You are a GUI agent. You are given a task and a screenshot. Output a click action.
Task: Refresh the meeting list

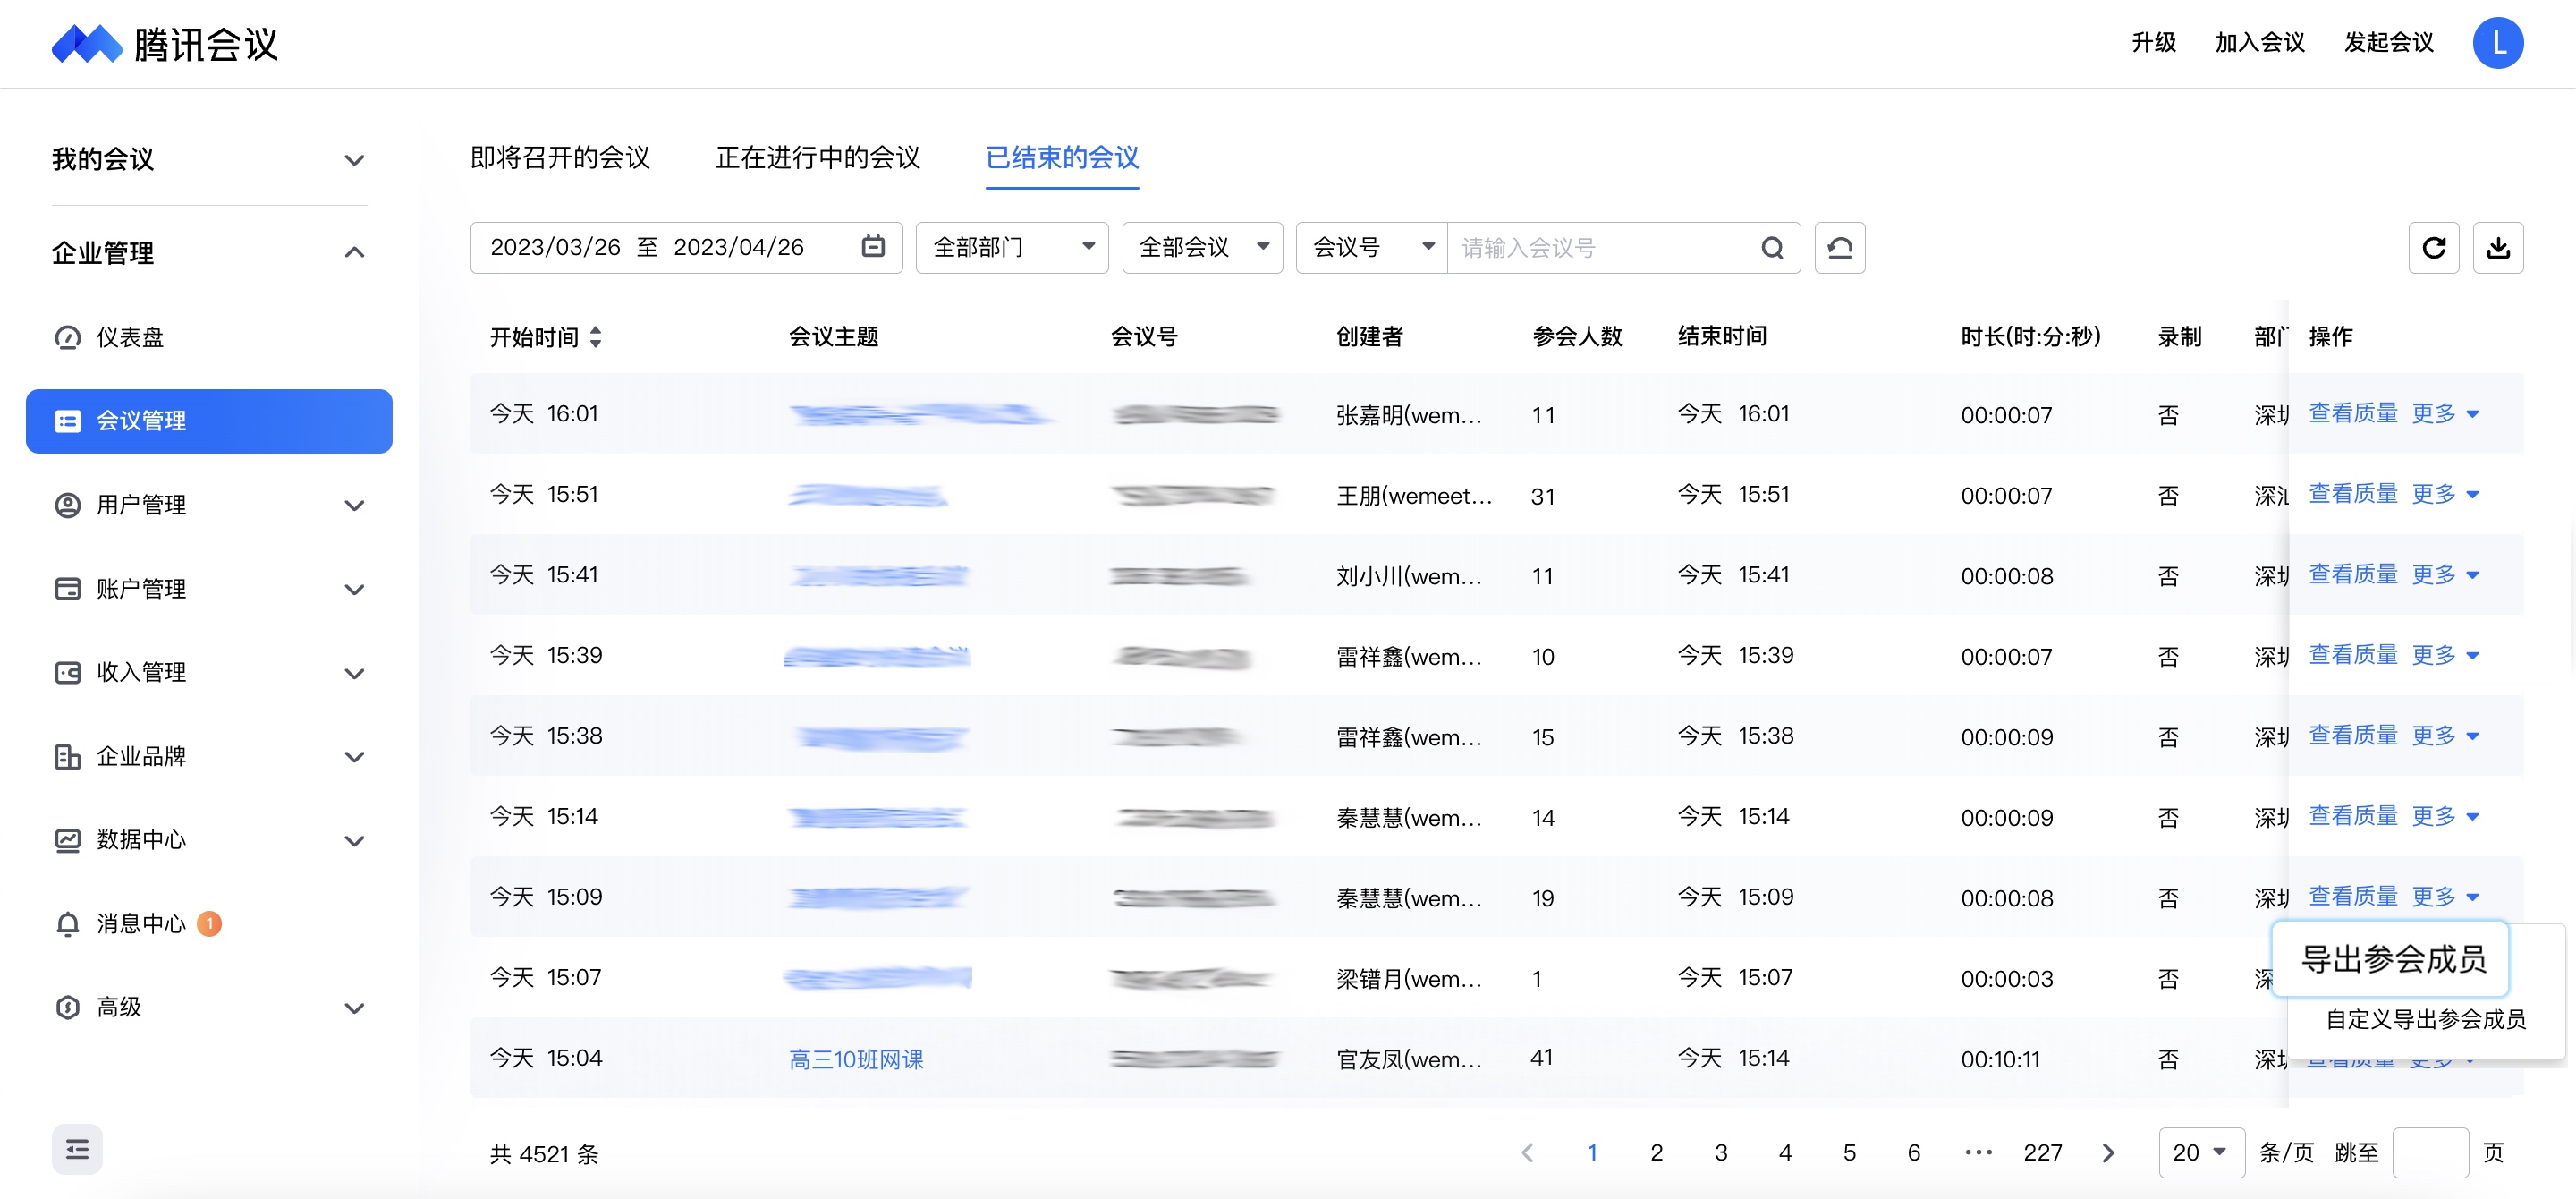point(2434,248)
